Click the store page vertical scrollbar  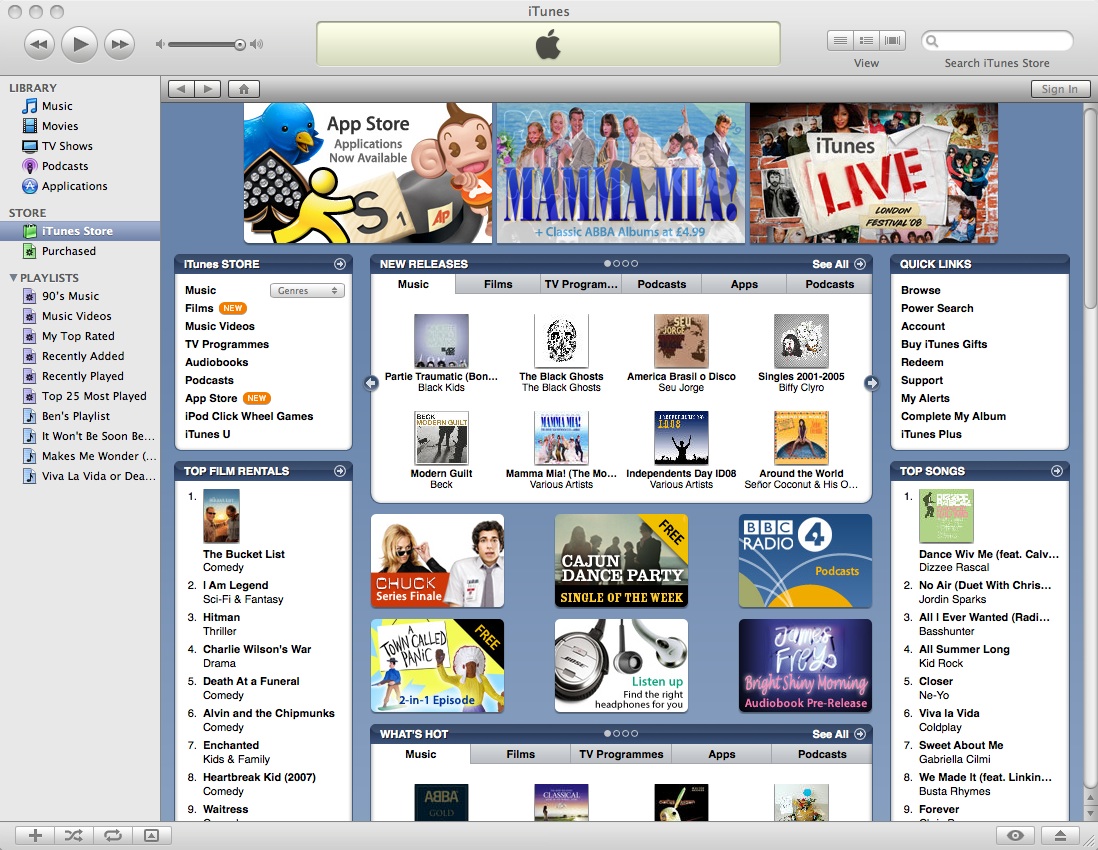coord(1090,207)
